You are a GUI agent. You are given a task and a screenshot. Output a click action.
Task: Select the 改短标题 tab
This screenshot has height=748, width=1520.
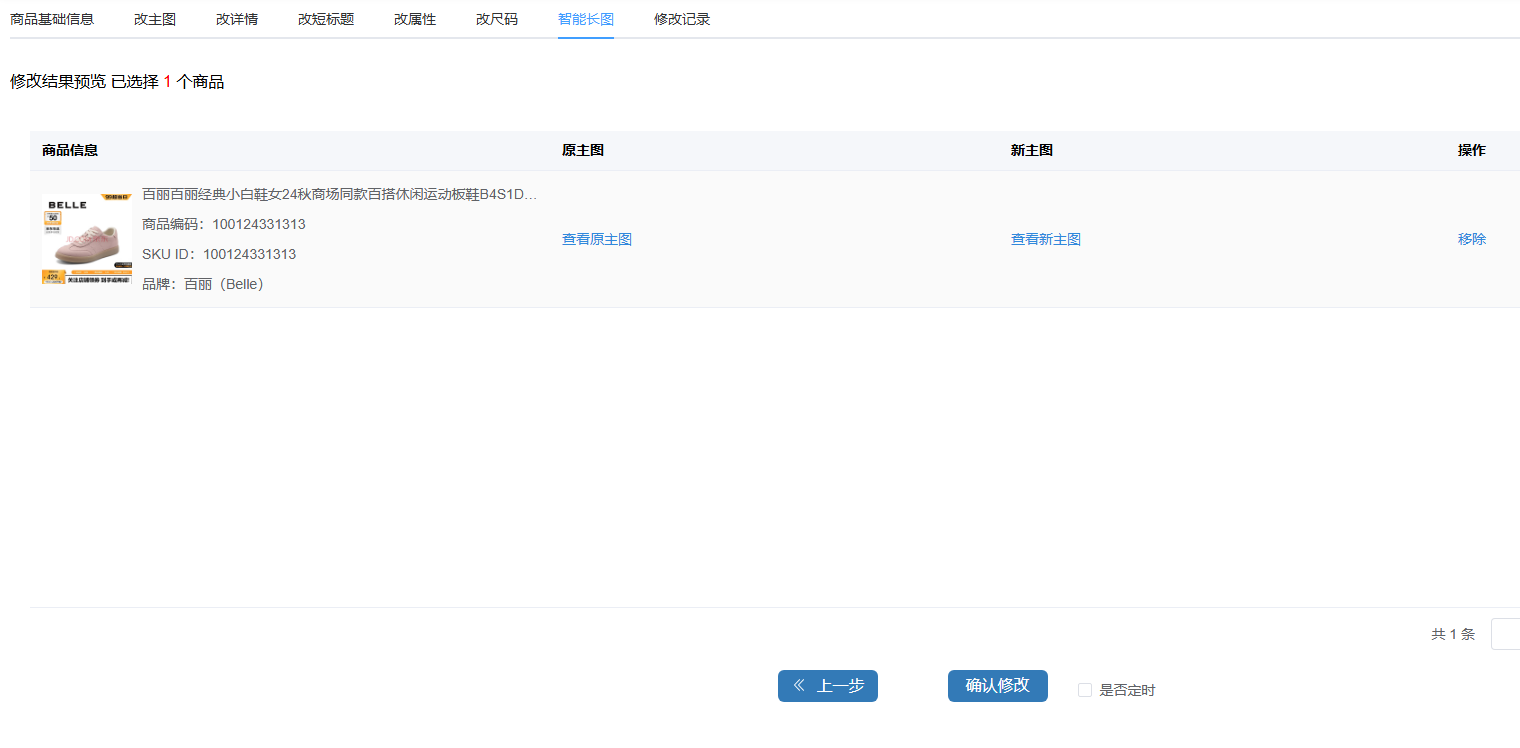pyautogui.click(x=326, y=19)
